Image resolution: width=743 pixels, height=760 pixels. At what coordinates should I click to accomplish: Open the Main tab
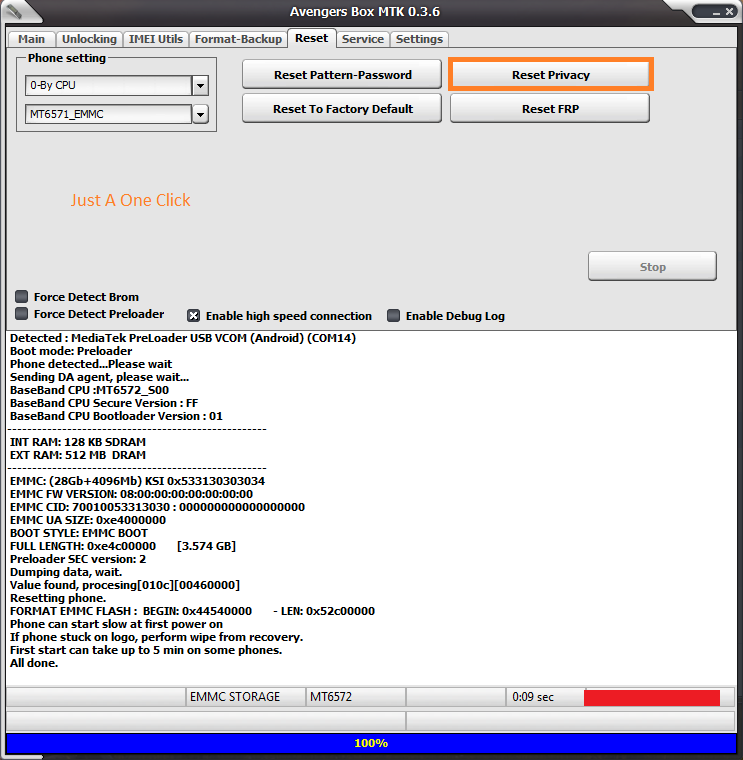pos(32,39)
